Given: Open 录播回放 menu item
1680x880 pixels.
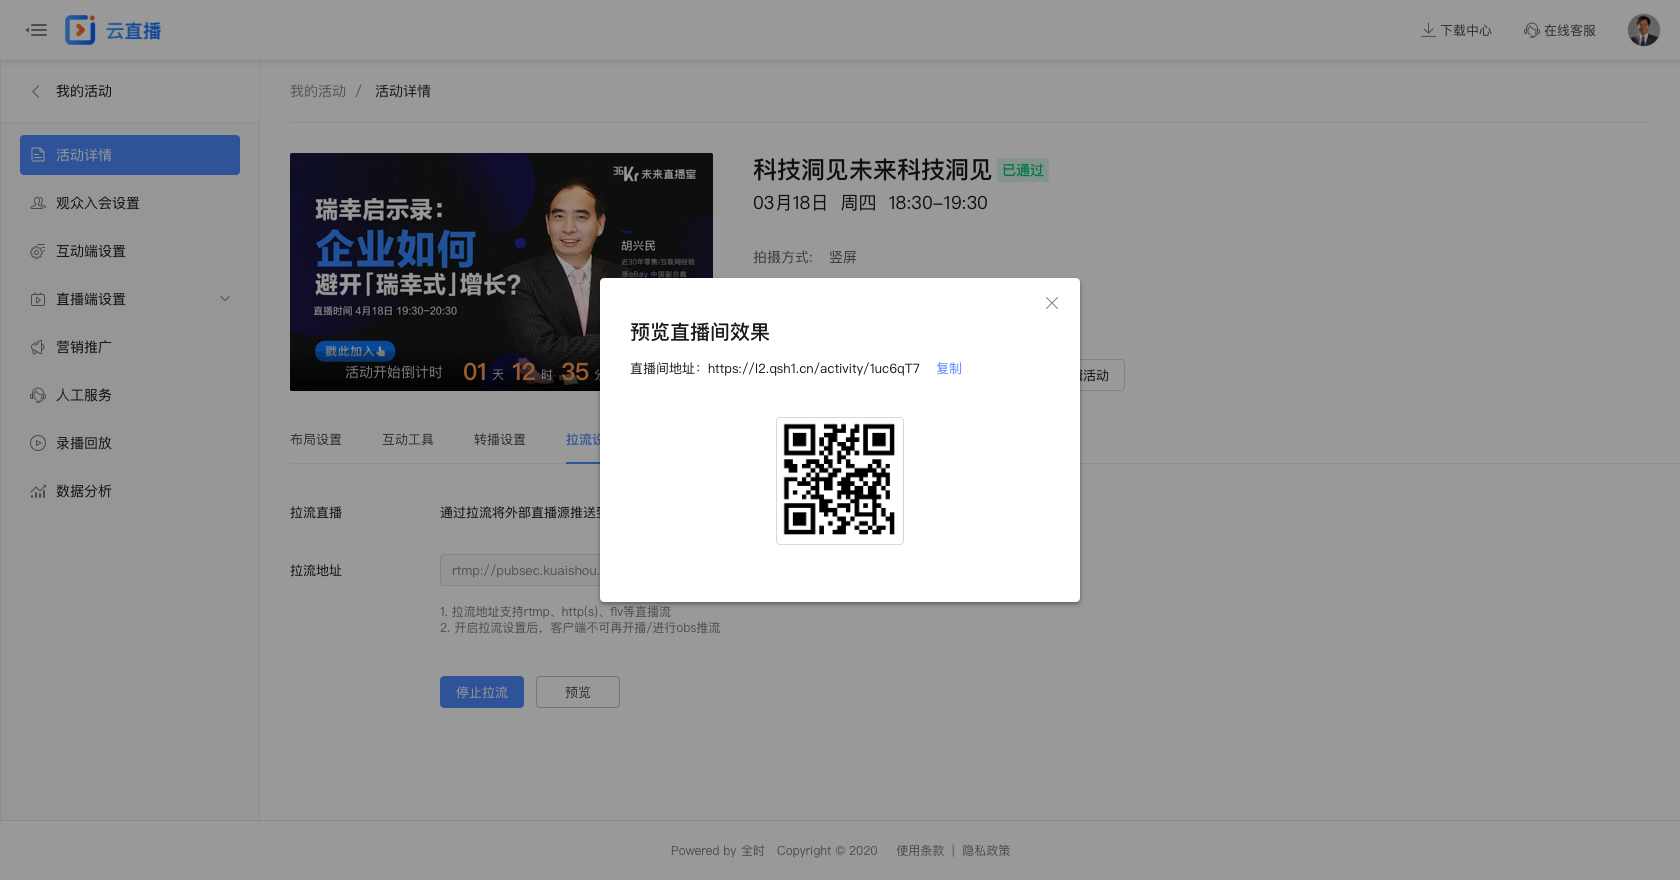Looking at the screenshot, I should (130, 443).
